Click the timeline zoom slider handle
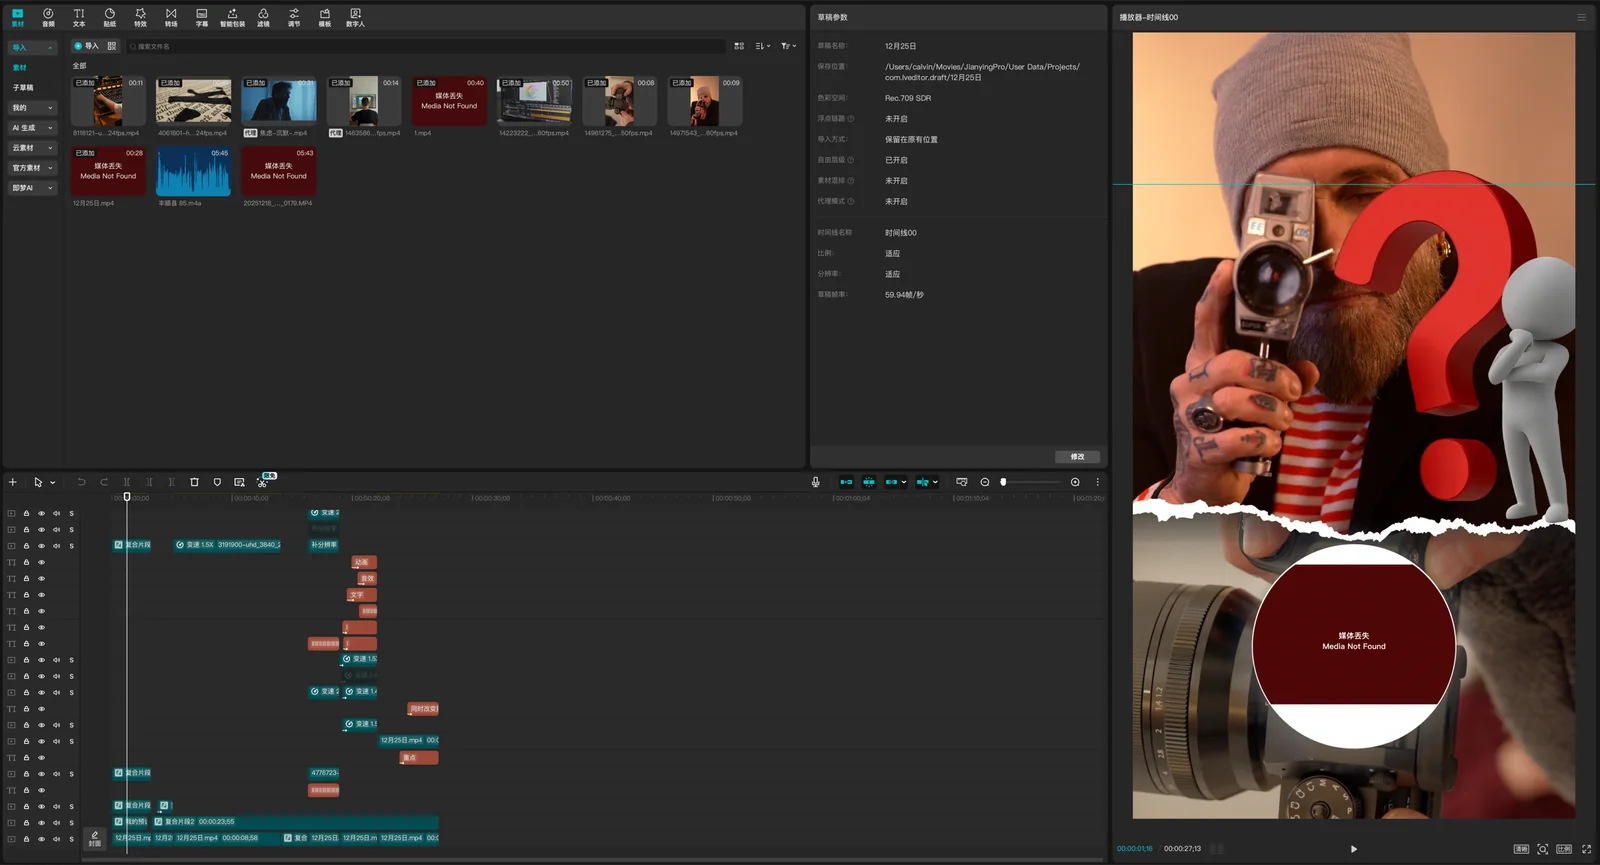 (1003, 482)
